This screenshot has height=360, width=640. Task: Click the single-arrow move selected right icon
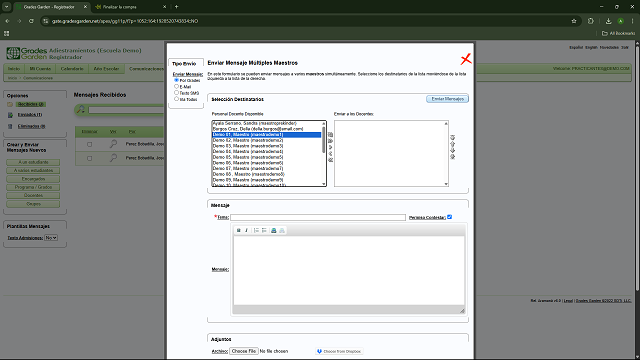click(331, 147)
